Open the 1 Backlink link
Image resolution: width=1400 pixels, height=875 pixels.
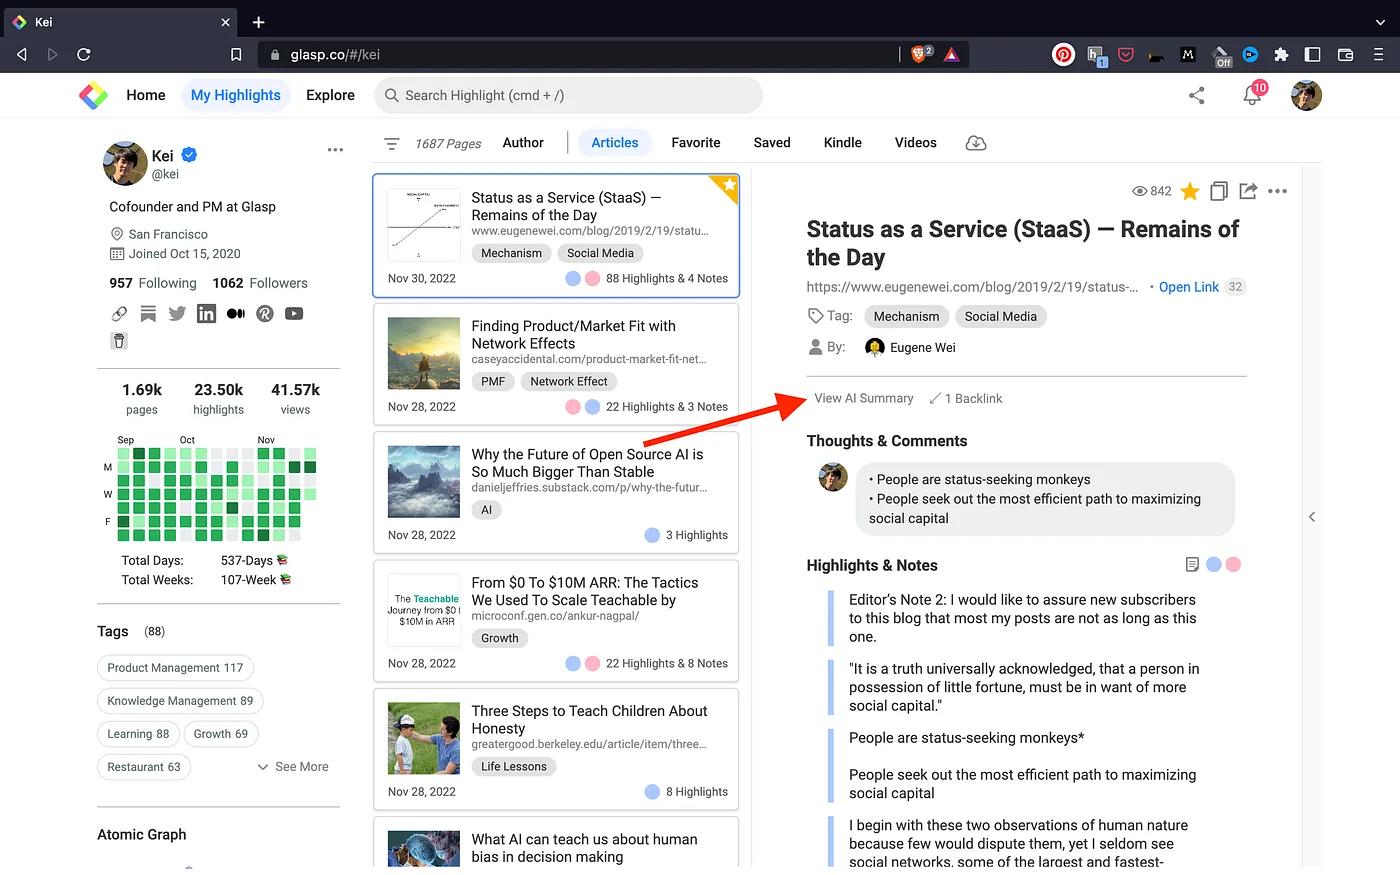coord(965,398)
